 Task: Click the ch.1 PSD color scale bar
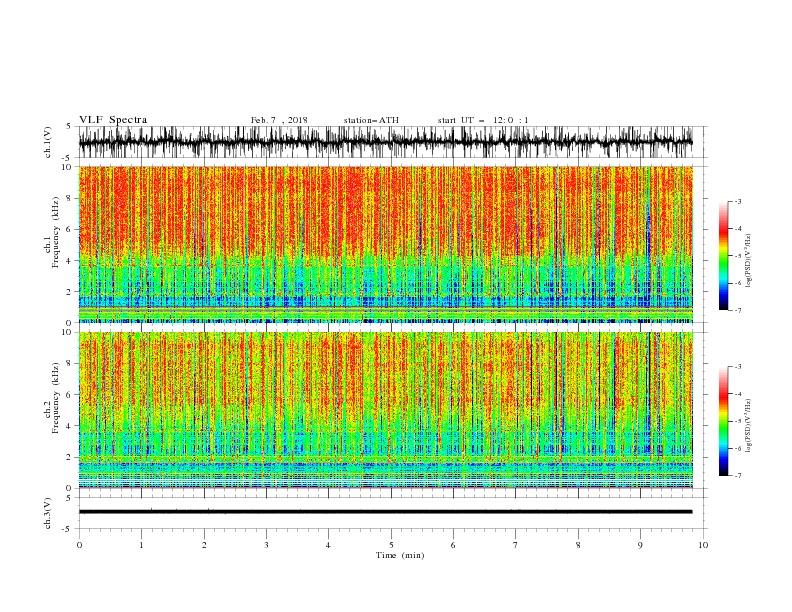[724, 256]
